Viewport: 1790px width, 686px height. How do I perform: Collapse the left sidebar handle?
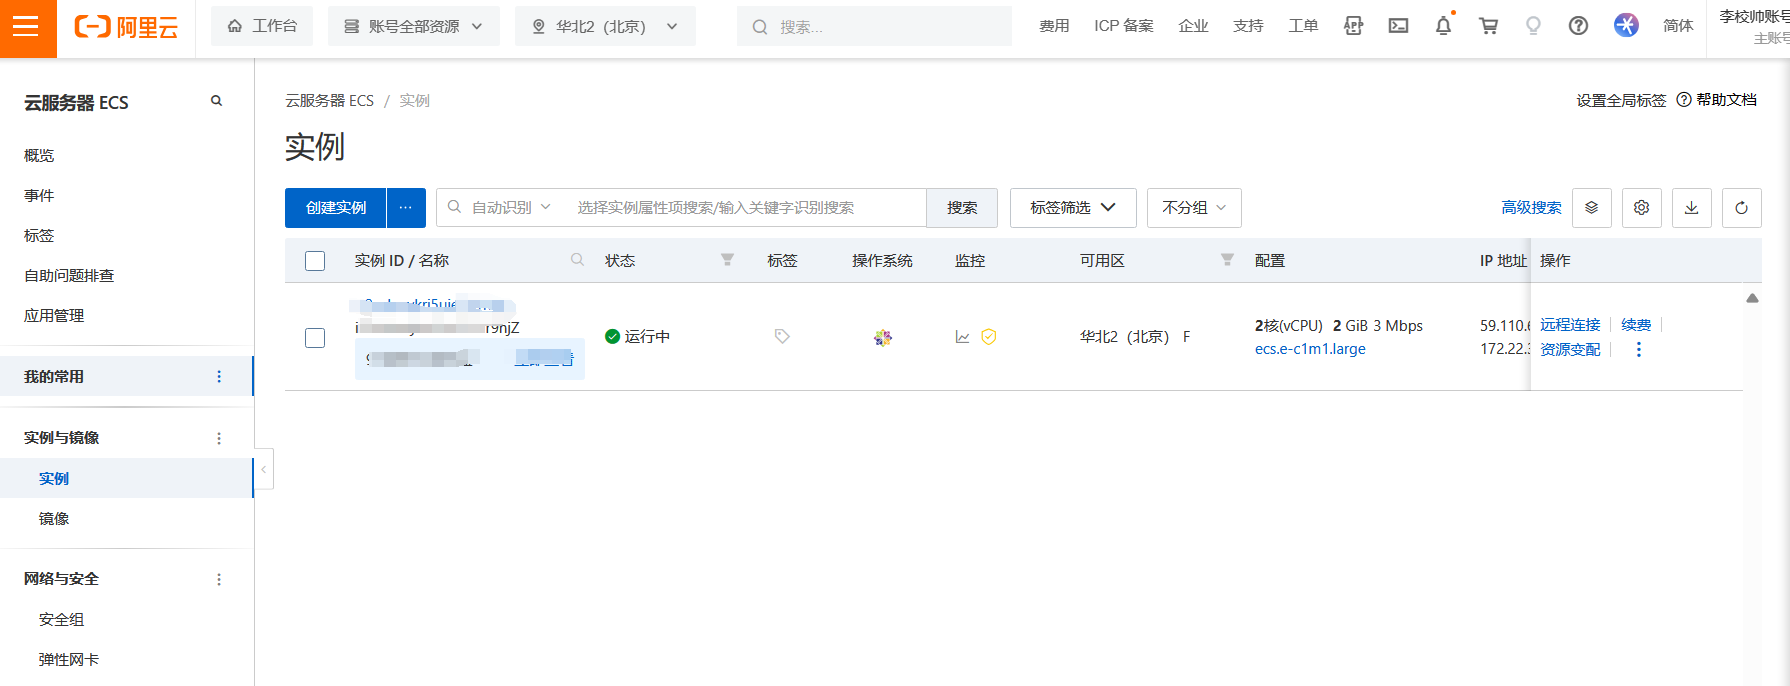264,469
